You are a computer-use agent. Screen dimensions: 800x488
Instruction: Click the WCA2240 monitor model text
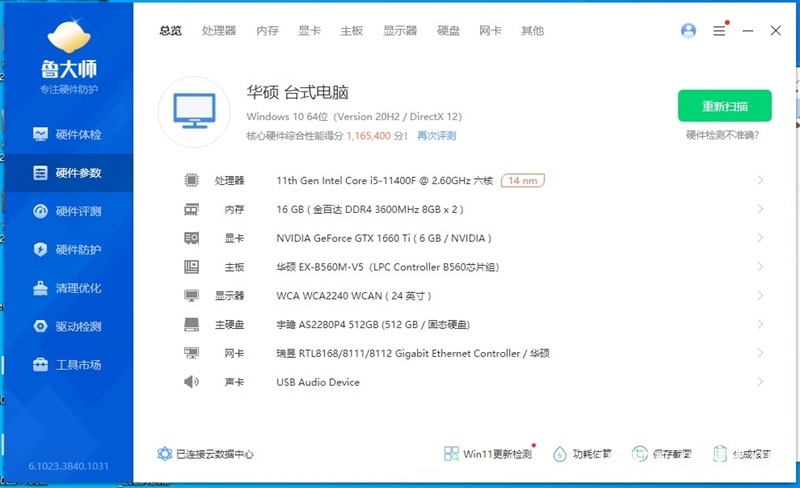(354, 296)
